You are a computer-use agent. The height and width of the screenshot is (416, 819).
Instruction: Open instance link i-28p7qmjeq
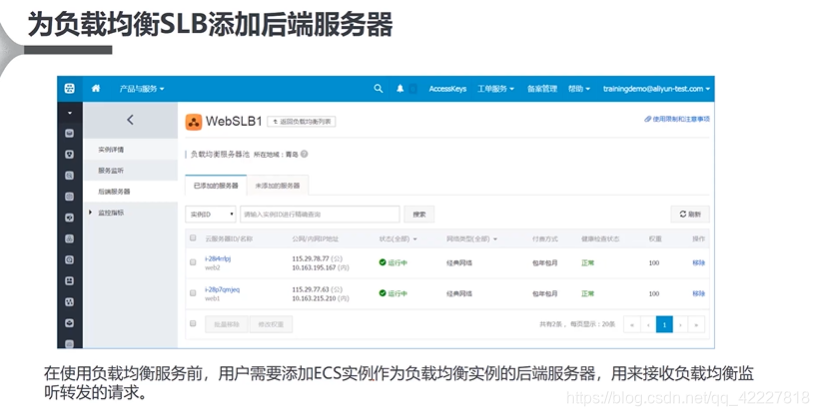click(x=222, y=290)
